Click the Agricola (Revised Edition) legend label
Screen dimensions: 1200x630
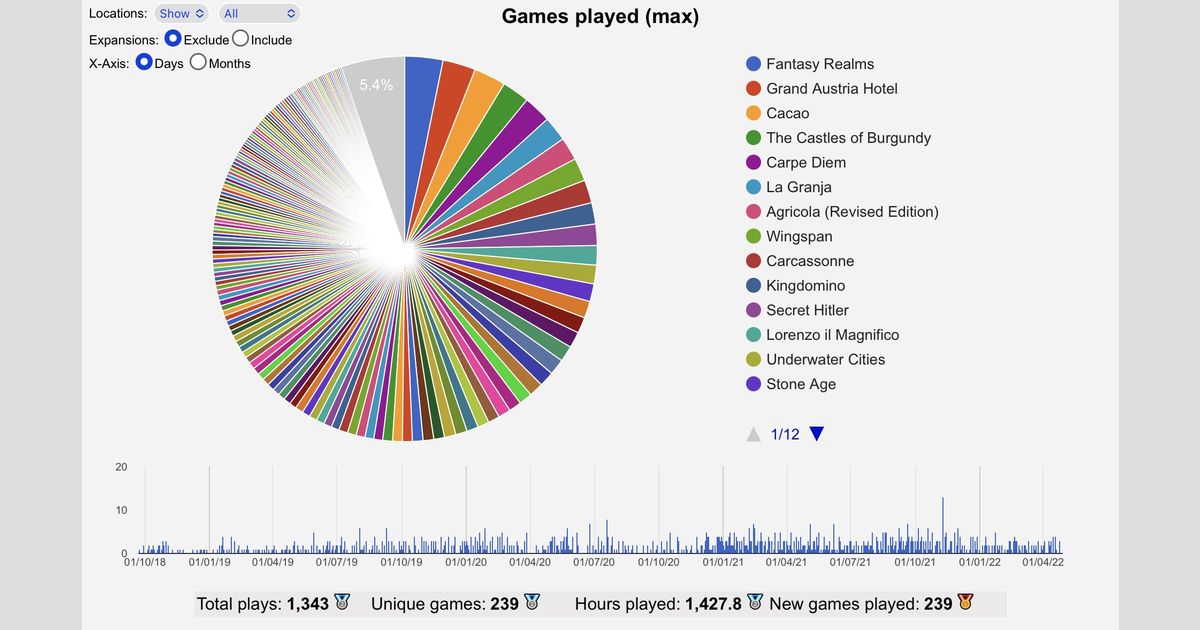click(852, 211)
